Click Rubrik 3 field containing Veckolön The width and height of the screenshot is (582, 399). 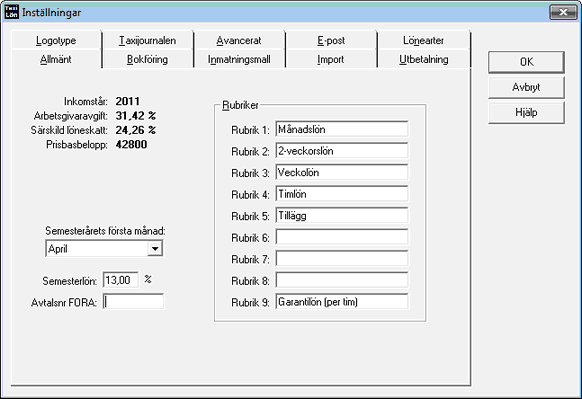(x=342, y=172)
